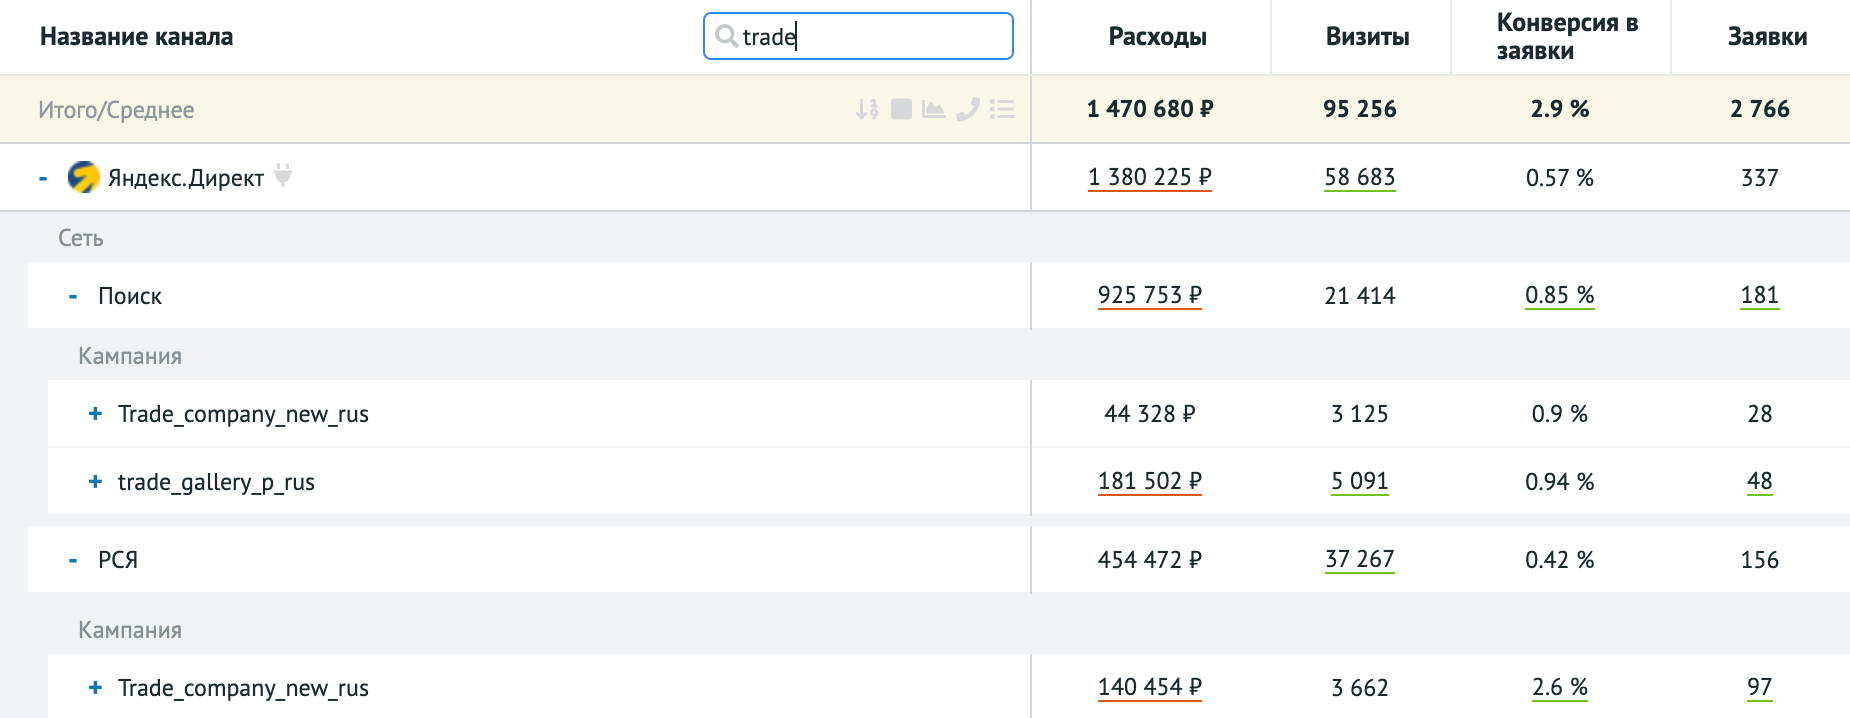Open the area chart icon in totals row

(x=934, y=109)
